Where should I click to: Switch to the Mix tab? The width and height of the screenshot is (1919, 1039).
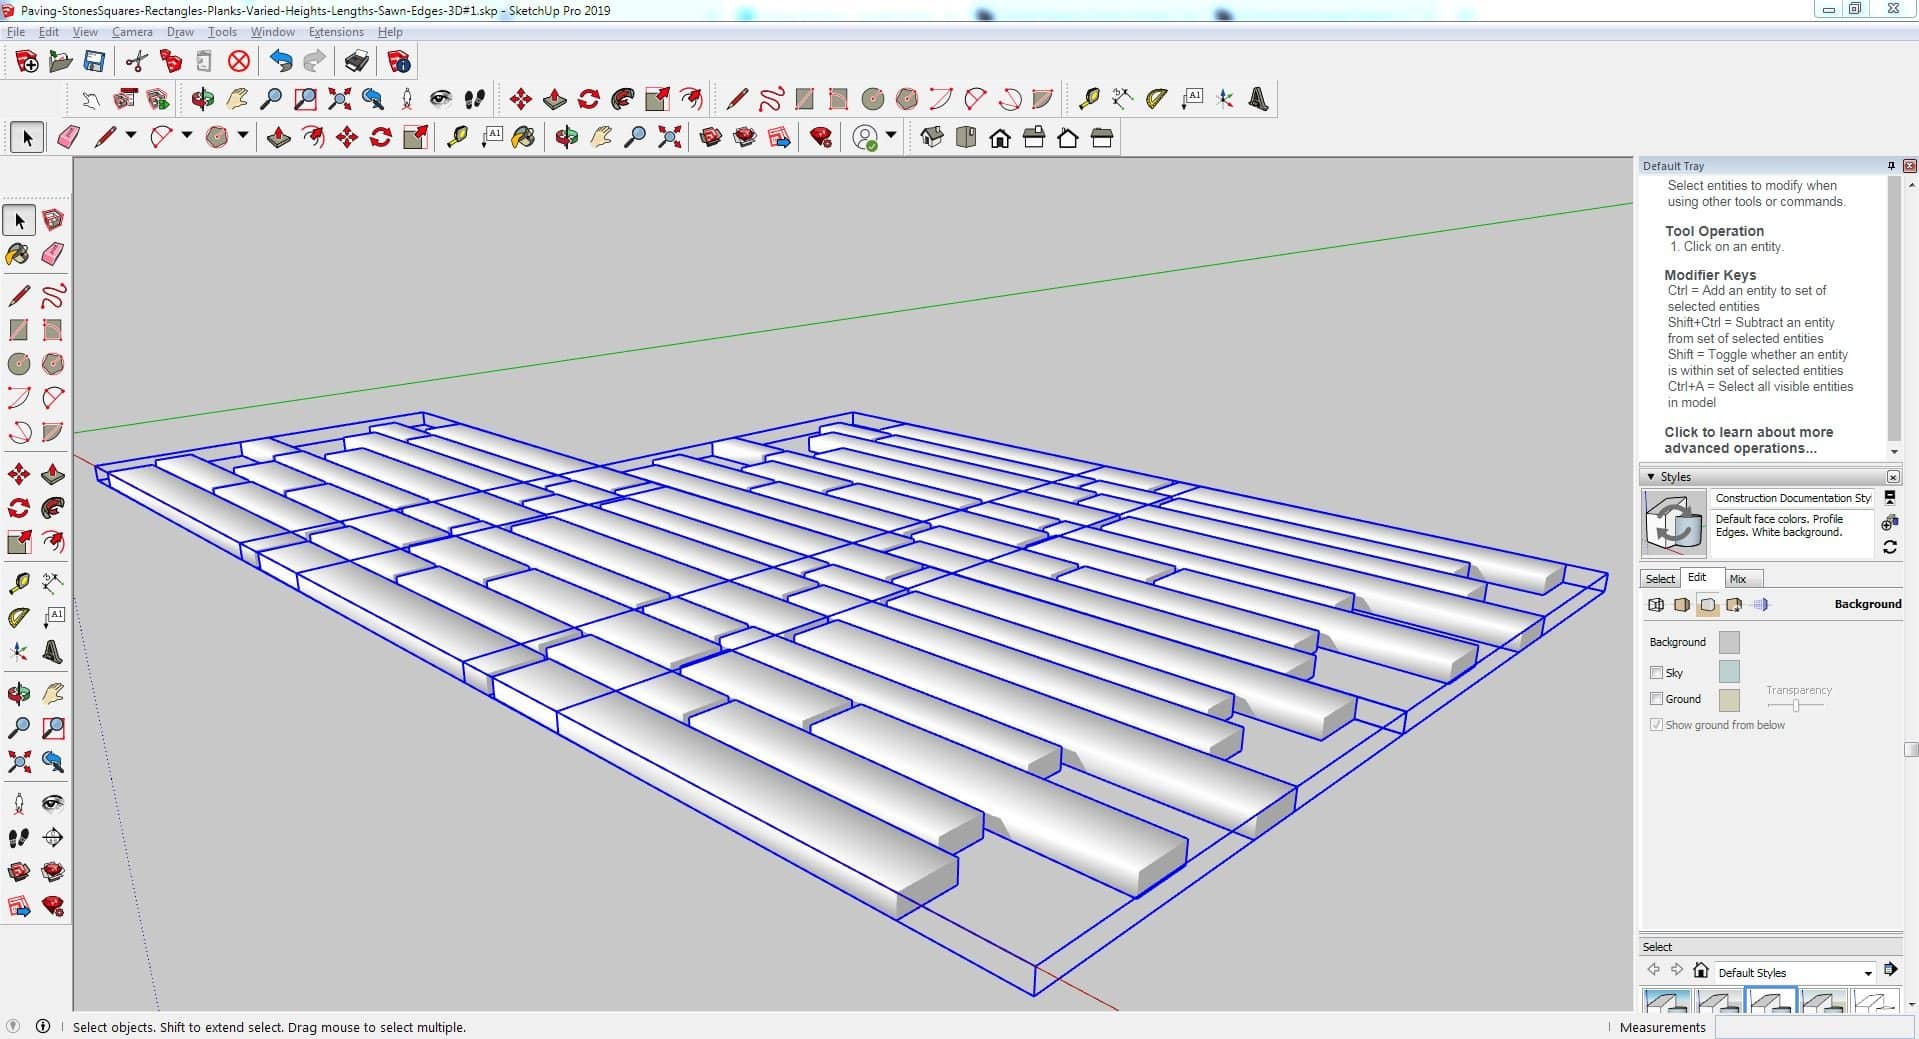pyautogui.click(x=1738, y=579)
